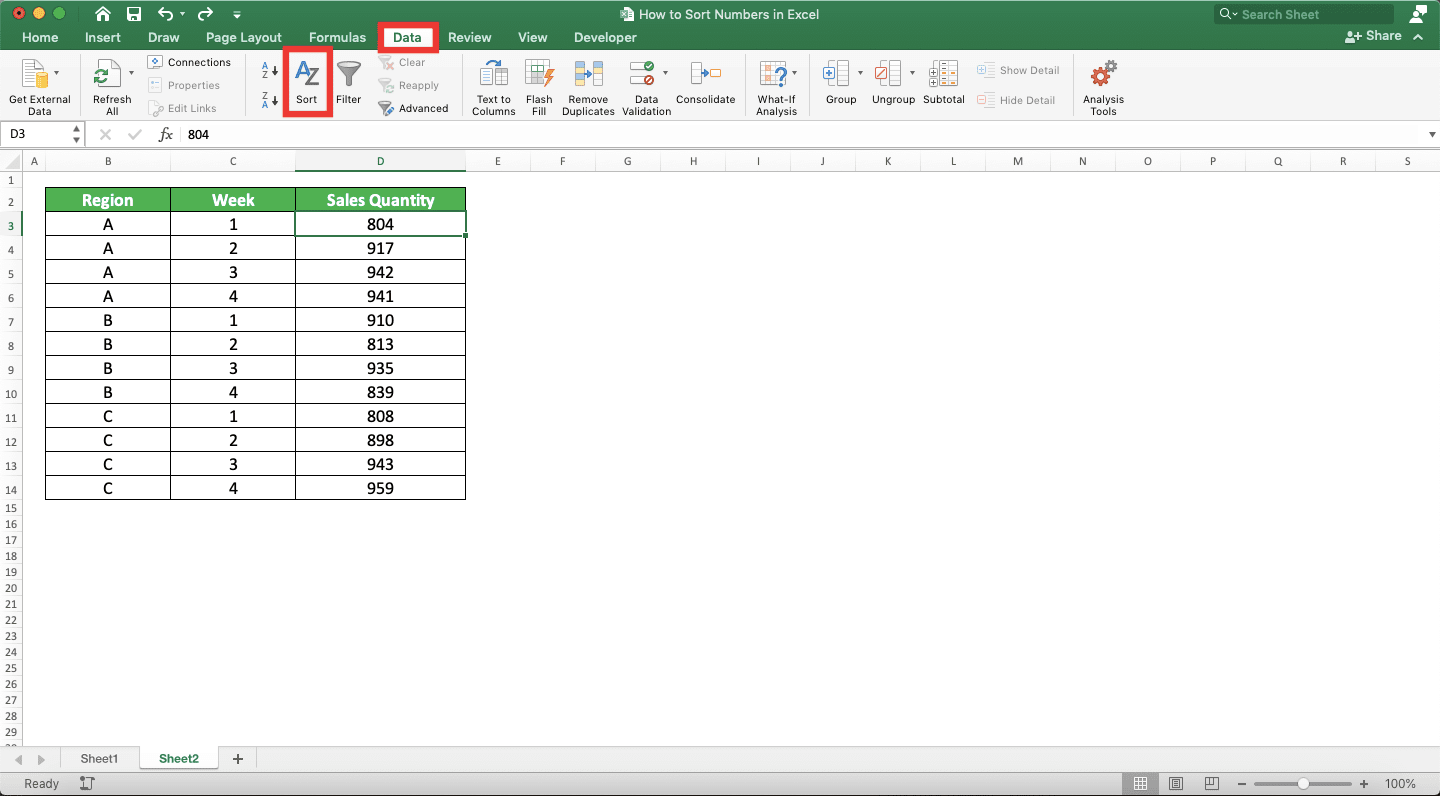The image size is (1440, 796).
Task: Toggle the Filter funnel
Action: click(348, 83)
